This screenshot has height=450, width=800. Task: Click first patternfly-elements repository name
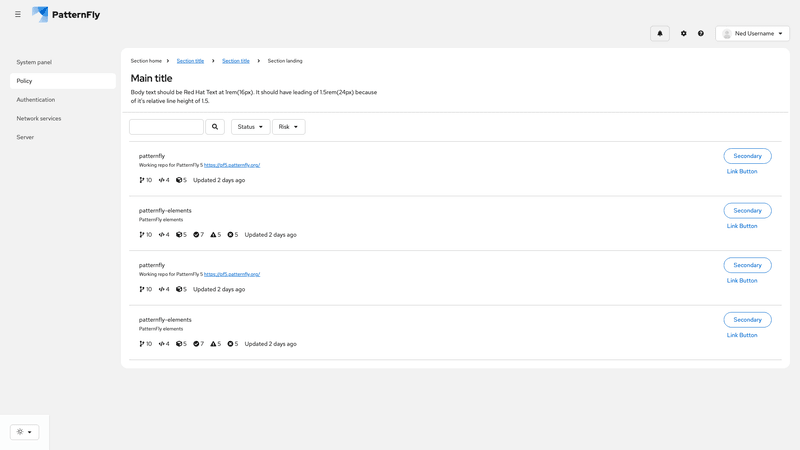click(x=165, y=211)
